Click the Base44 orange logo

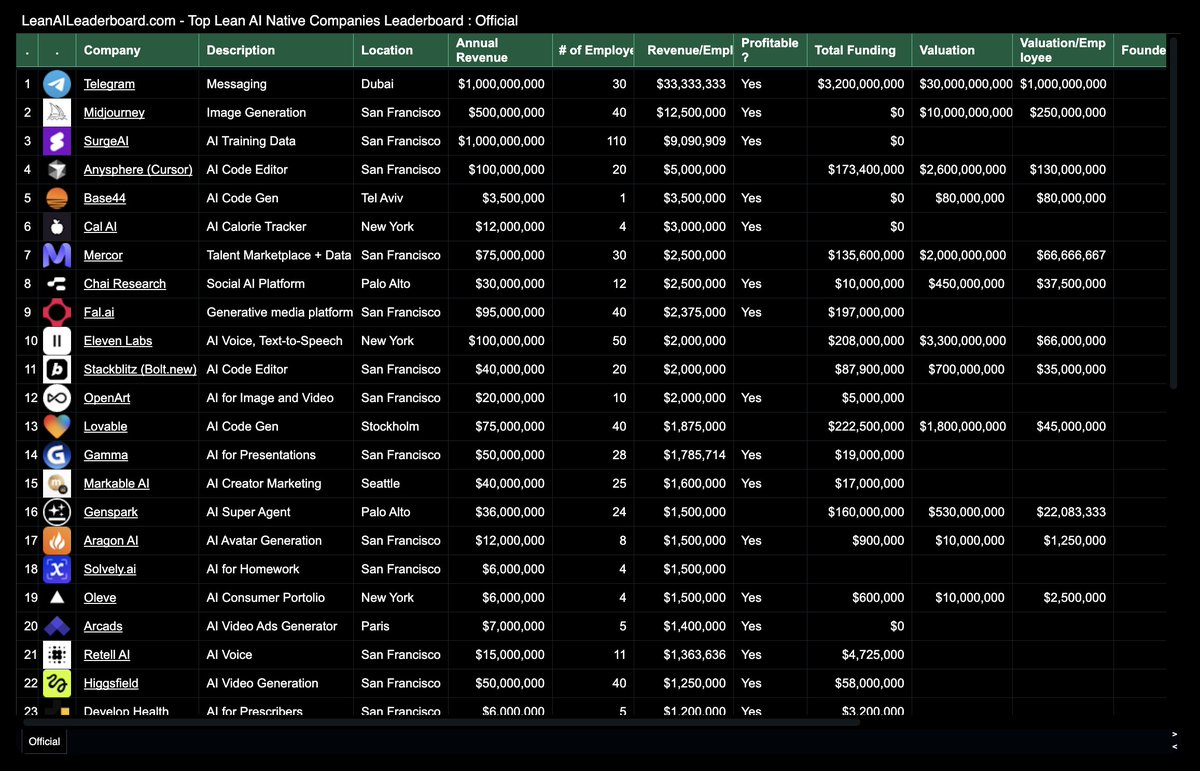tap(57, 198)
